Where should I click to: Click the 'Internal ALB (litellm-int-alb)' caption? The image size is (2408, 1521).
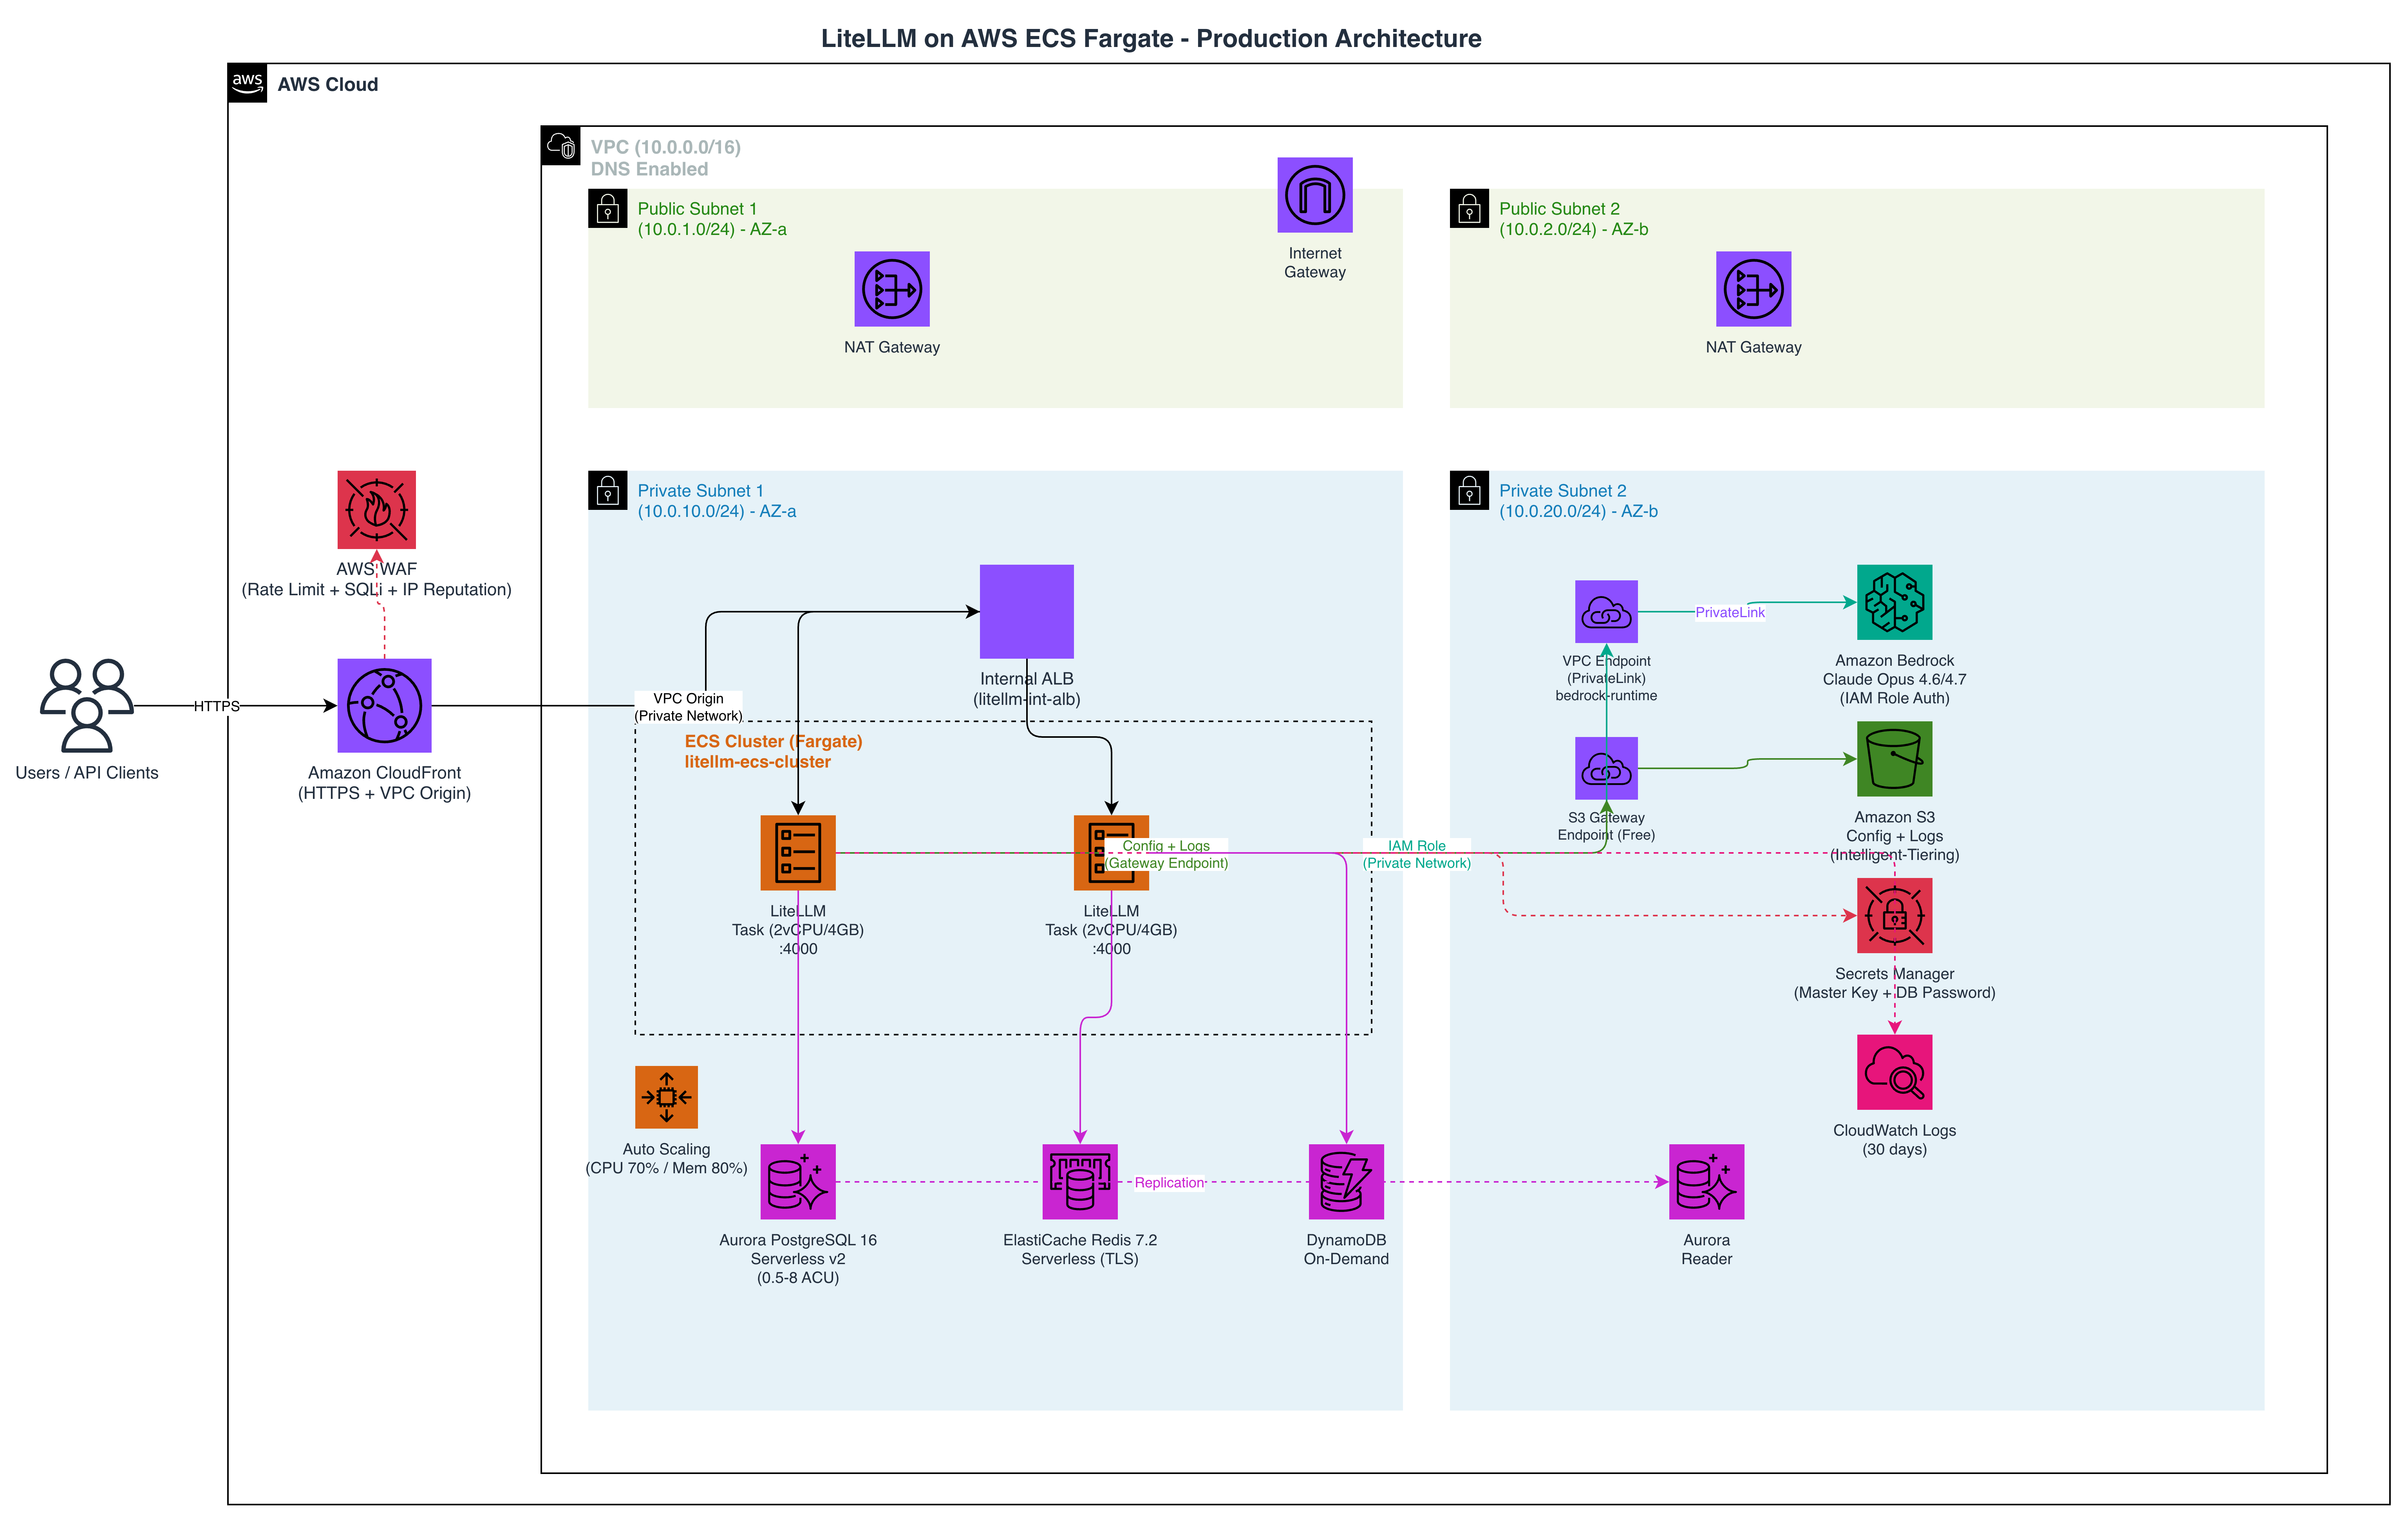(x=1026, y=689)
